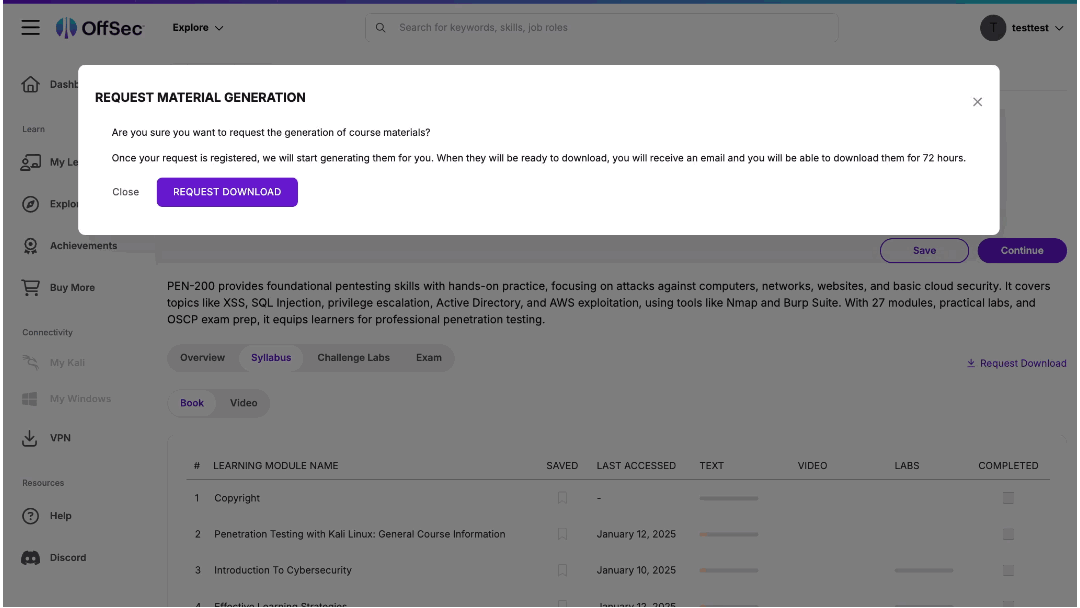The image size is (1080, 608).
Task: Mark Introduction To Cybersecurity as completed
Action: [1008, 570]
